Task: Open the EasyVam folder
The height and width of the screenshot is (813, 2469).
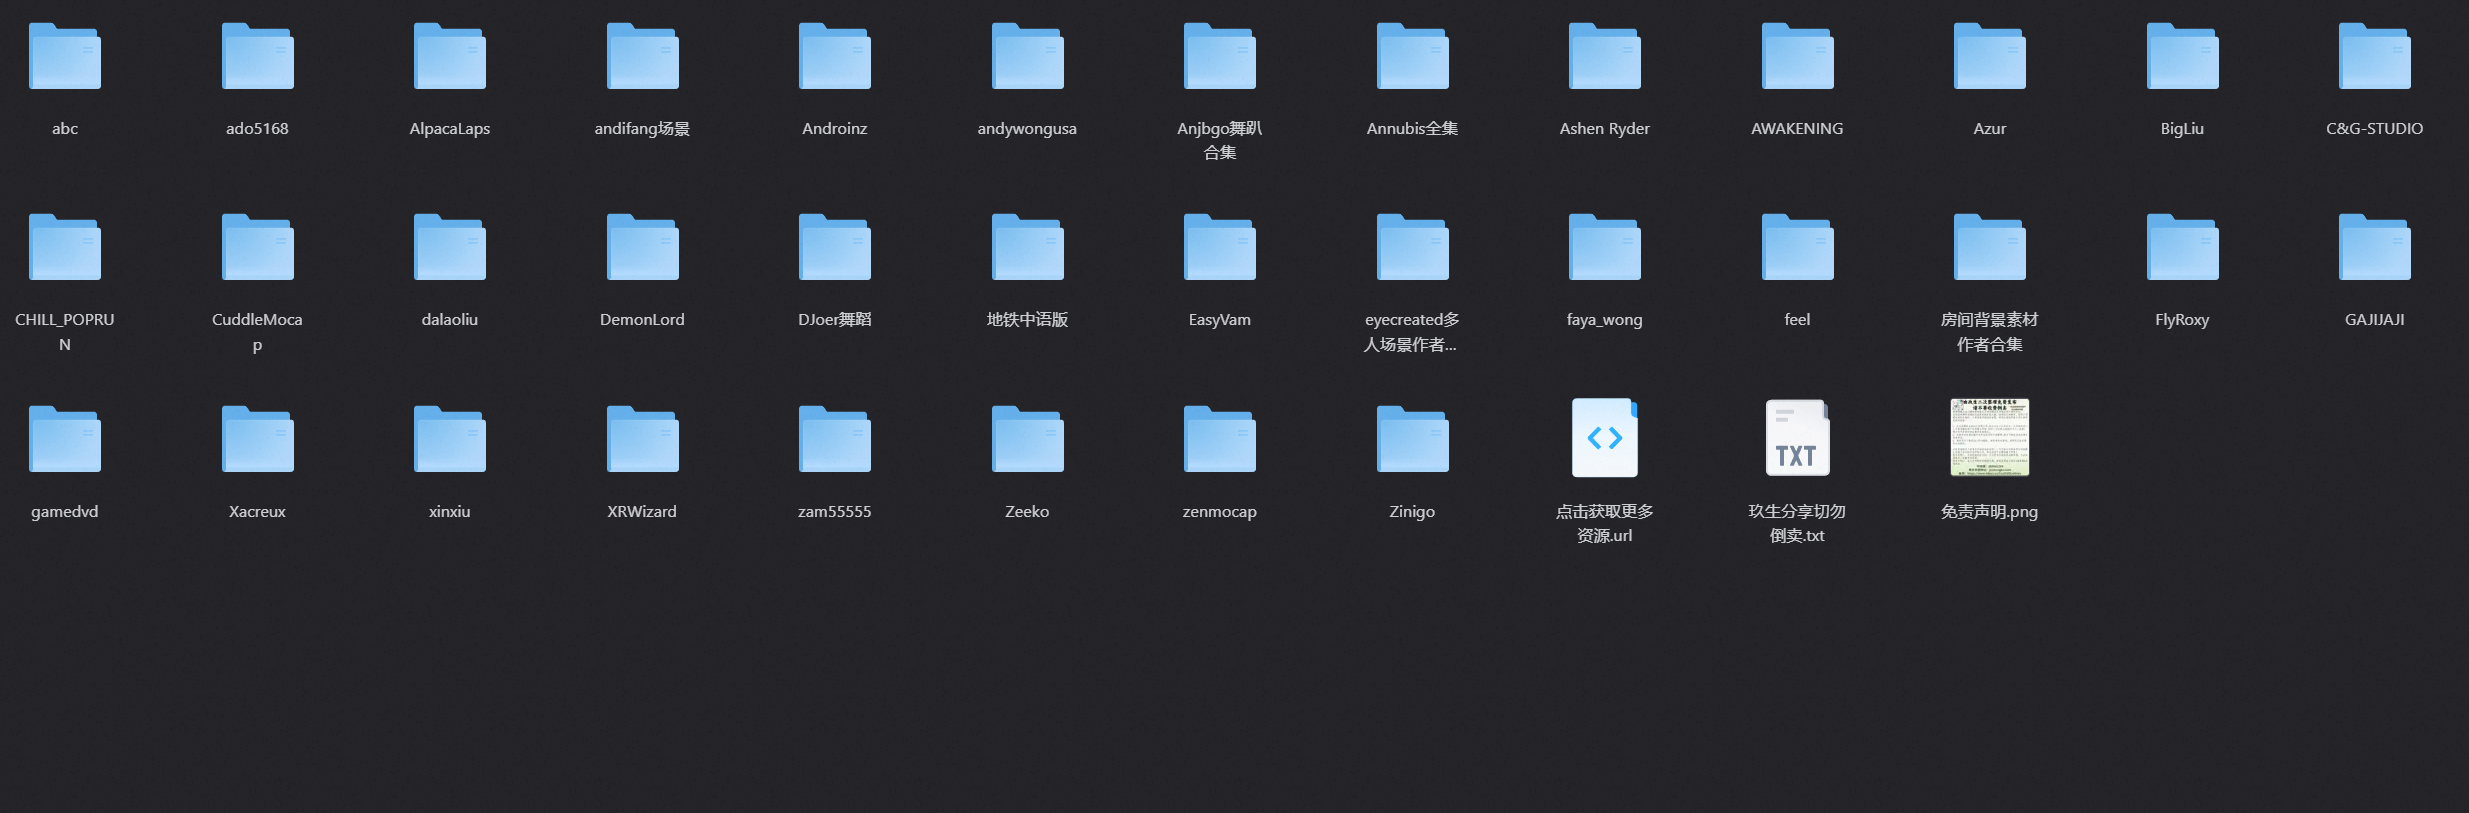Action: 1220,247
